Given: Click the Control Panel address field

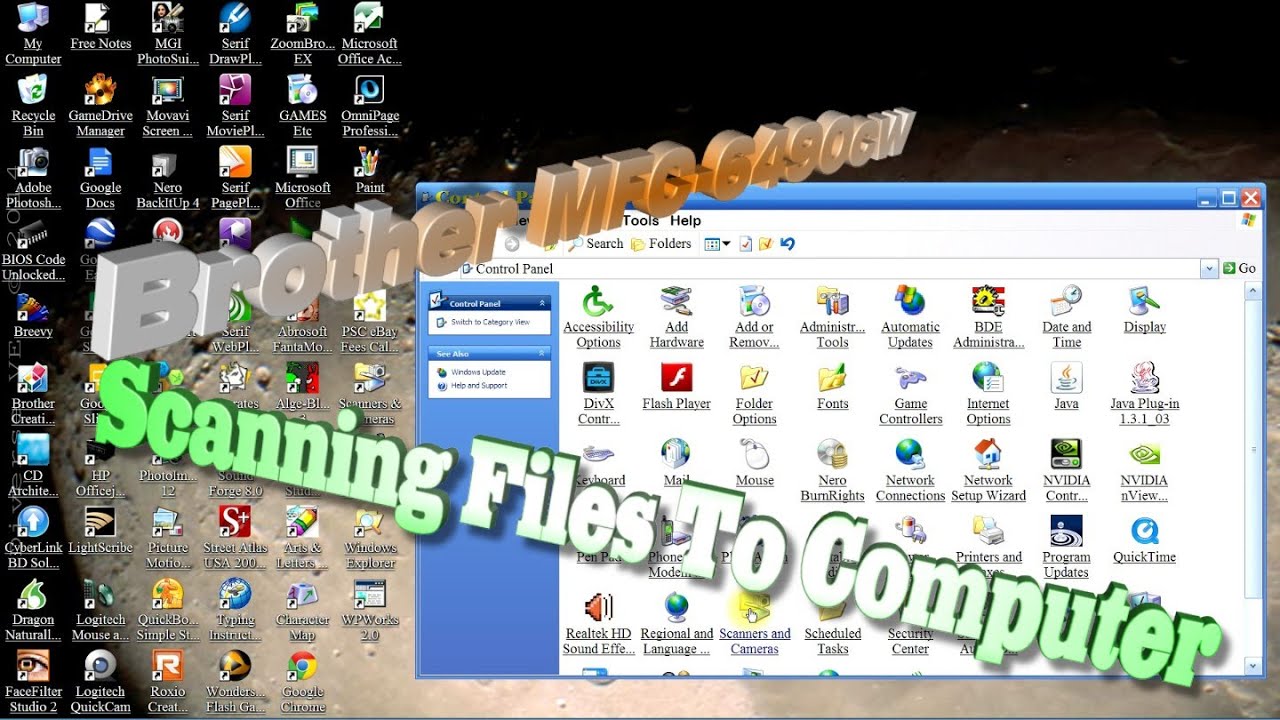Looking at the screenshot, I should (x=828, y=269).
